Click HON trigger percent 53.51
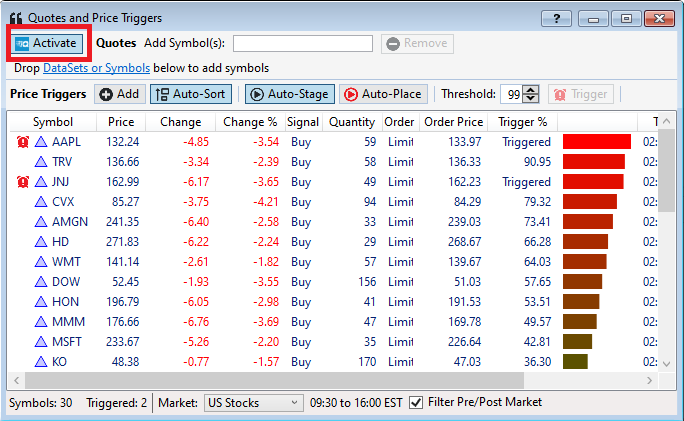This screenshot has height=421, width=684. pos(537,302)
